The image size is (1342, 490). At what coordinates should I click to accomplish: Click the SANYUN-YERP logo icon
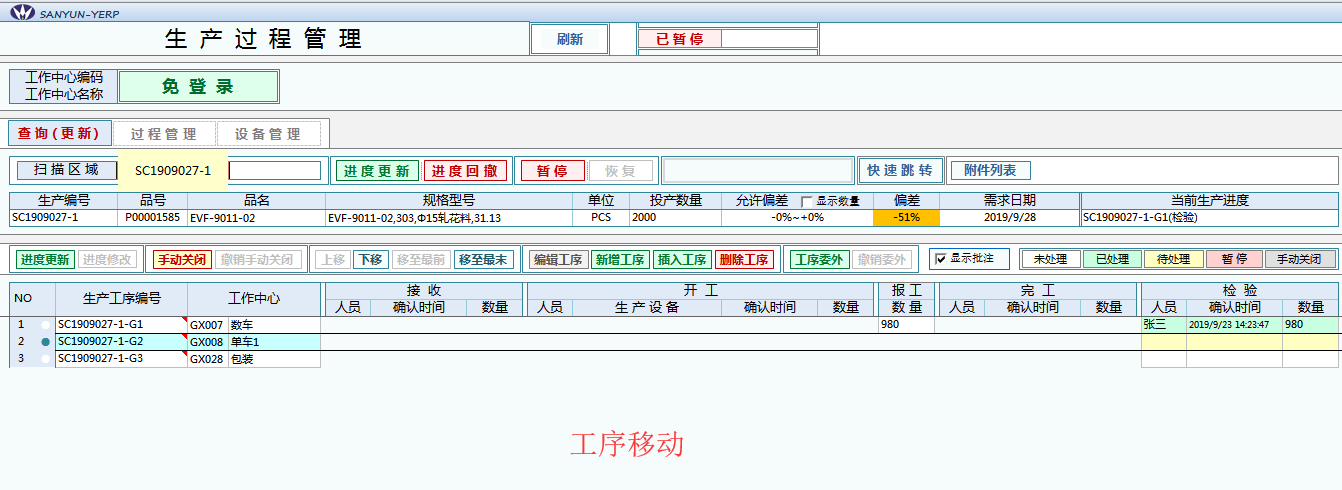[x=20, y=14]
